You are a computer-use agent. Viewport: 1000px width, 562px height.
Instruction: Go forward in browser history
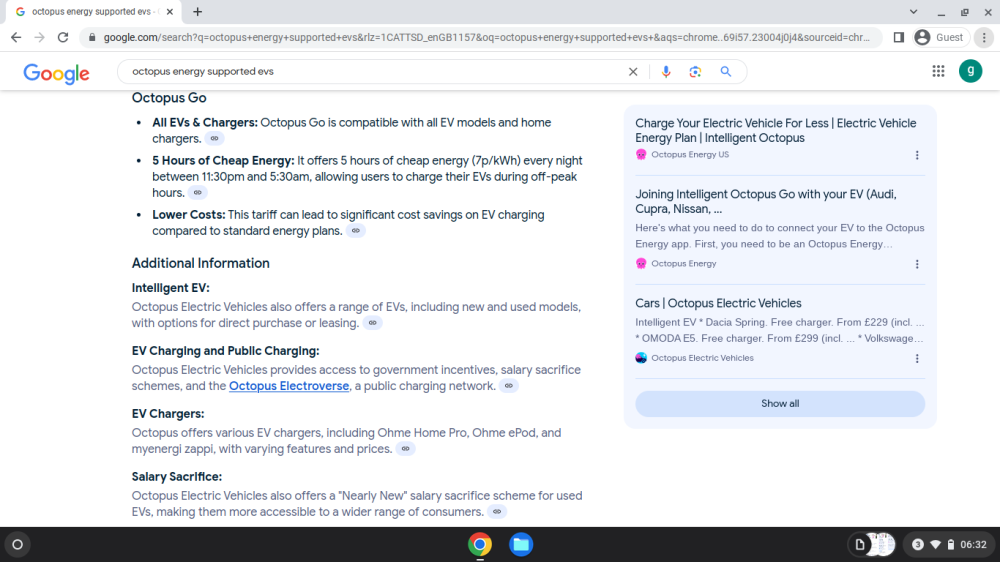pyautogui.click(x=40, y=38)
